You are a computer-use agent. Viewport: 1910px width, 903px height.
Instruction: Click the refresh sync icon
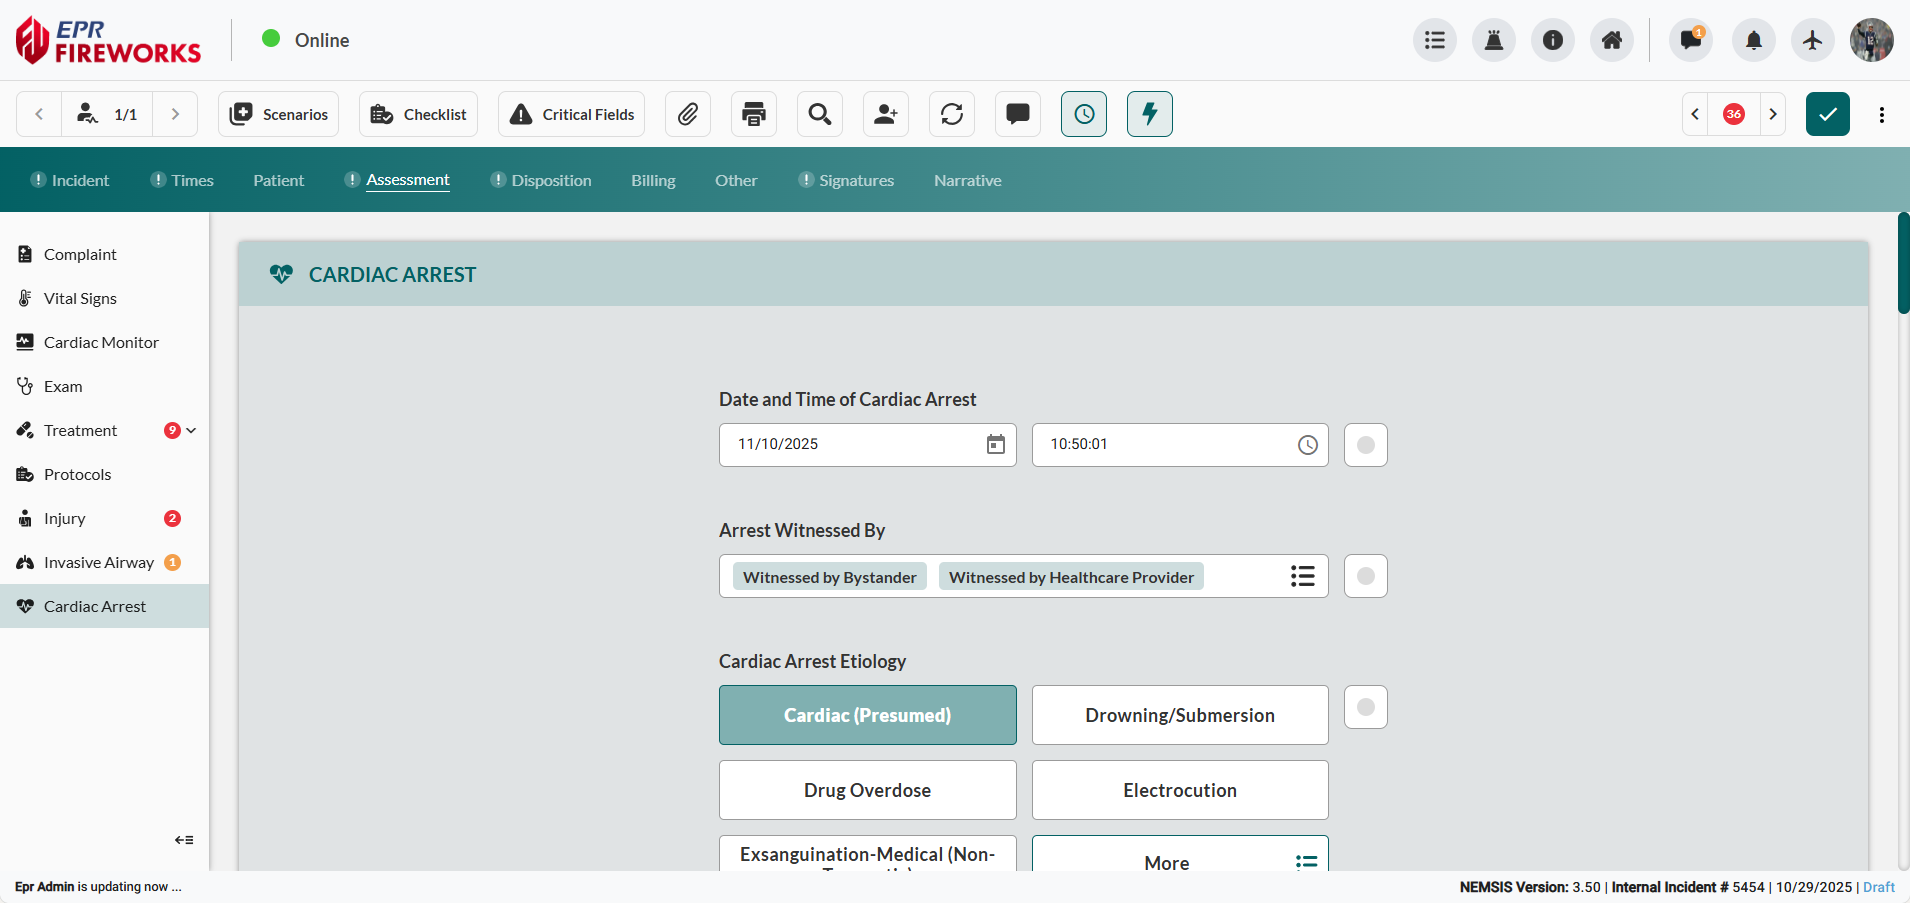pyautogui.click(x=952, y=114)
